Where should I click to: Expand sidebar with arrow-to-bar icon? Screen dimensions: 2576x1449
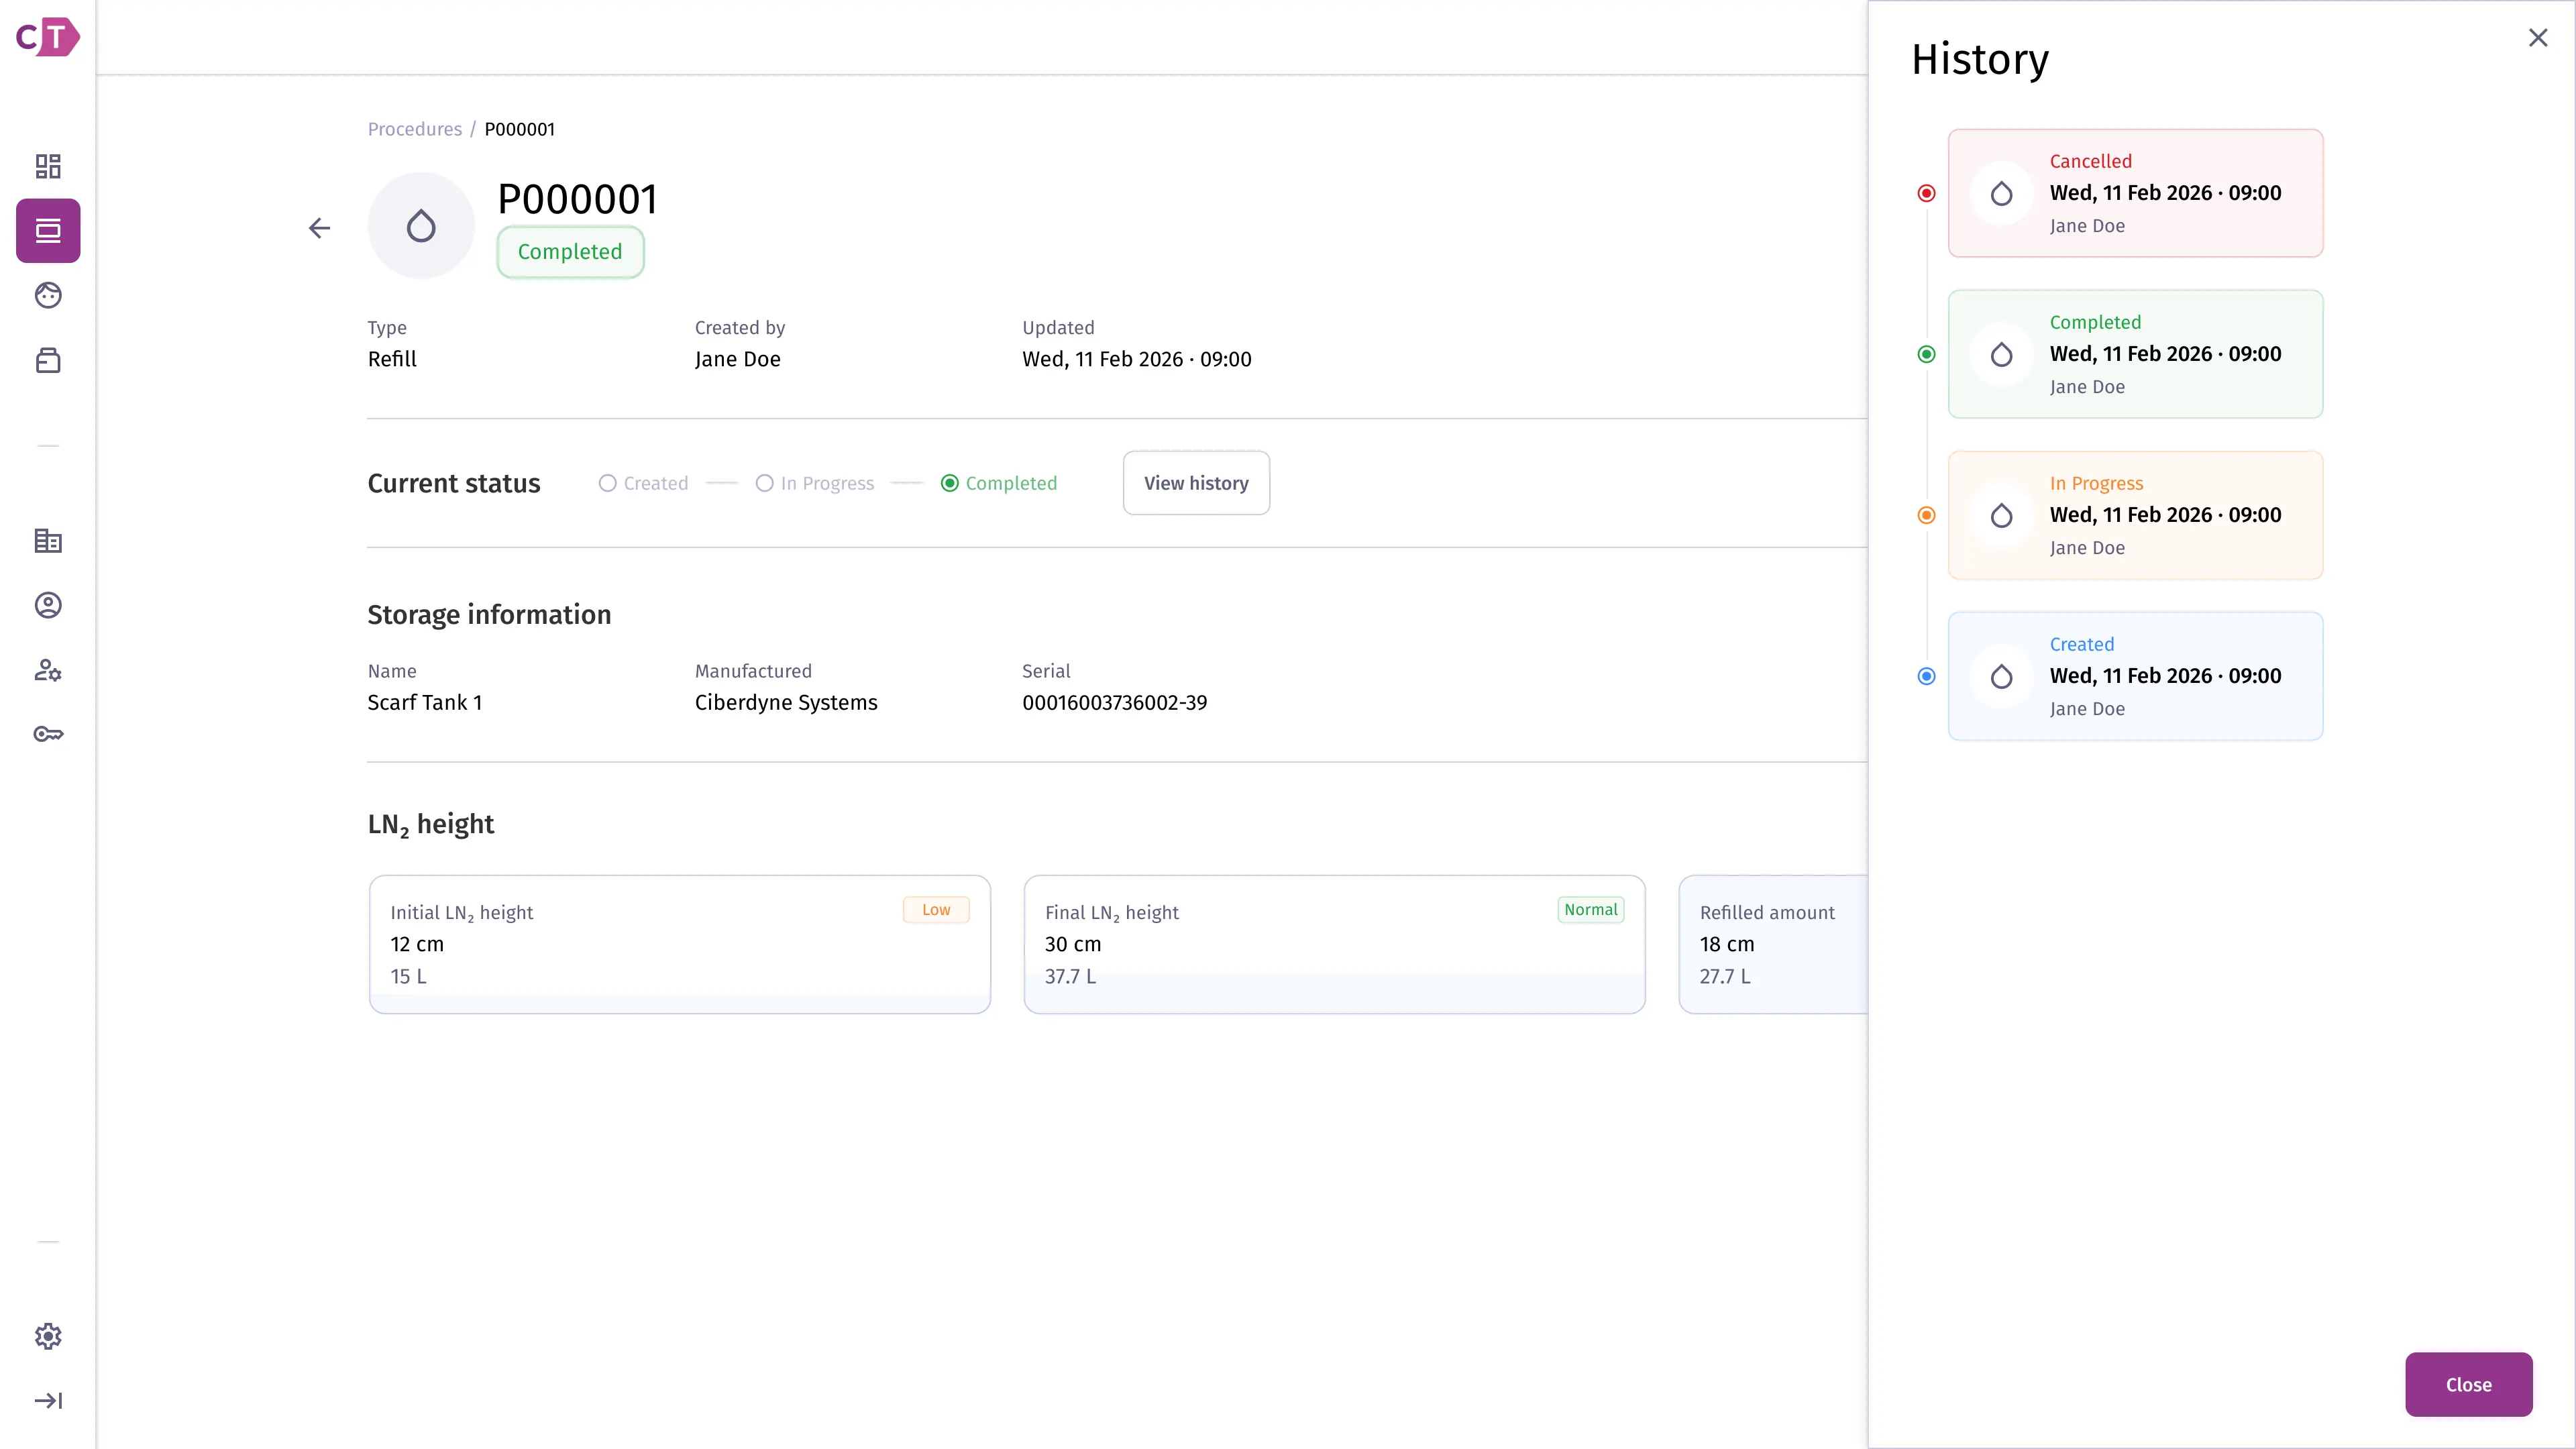coord(48,1400)
